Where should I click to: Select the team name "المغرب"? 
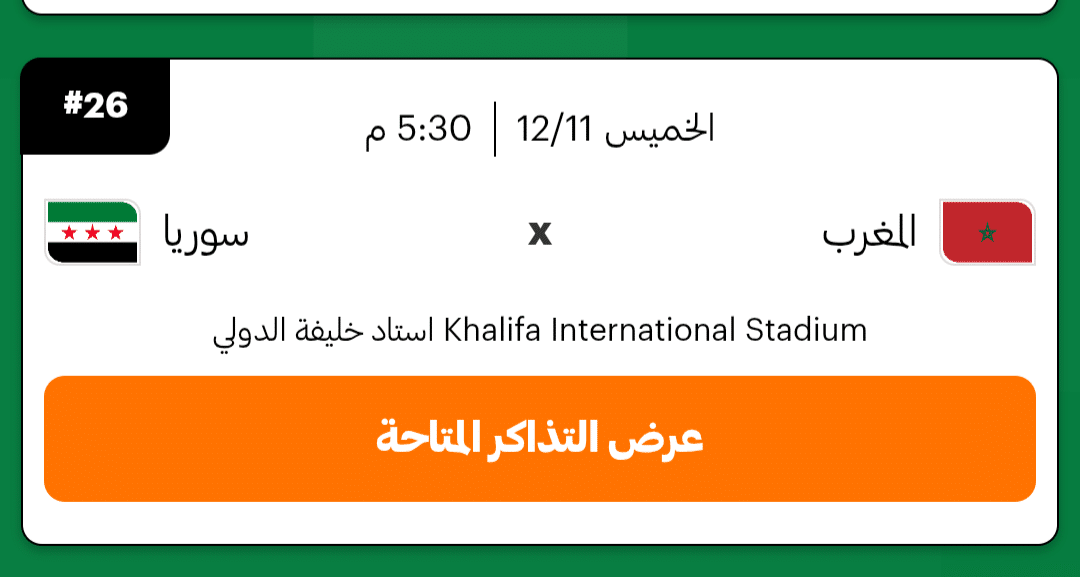pos(869,234)
